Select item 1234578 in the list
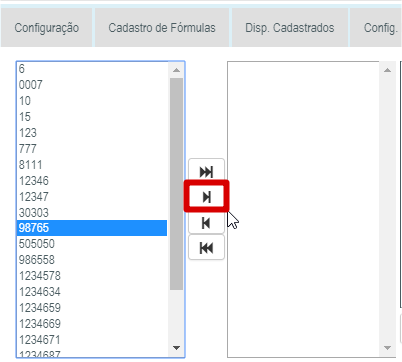The width and height of the screenshot is (402, 362). point(92,276)
